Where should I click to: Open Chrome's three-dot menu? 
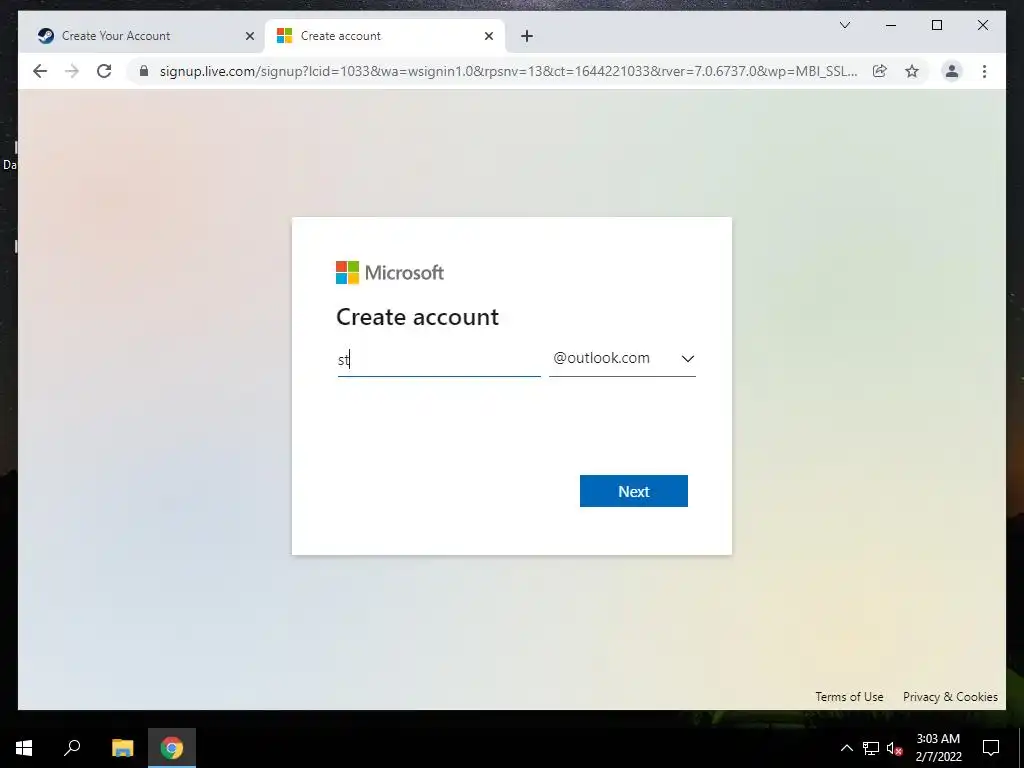984,71
